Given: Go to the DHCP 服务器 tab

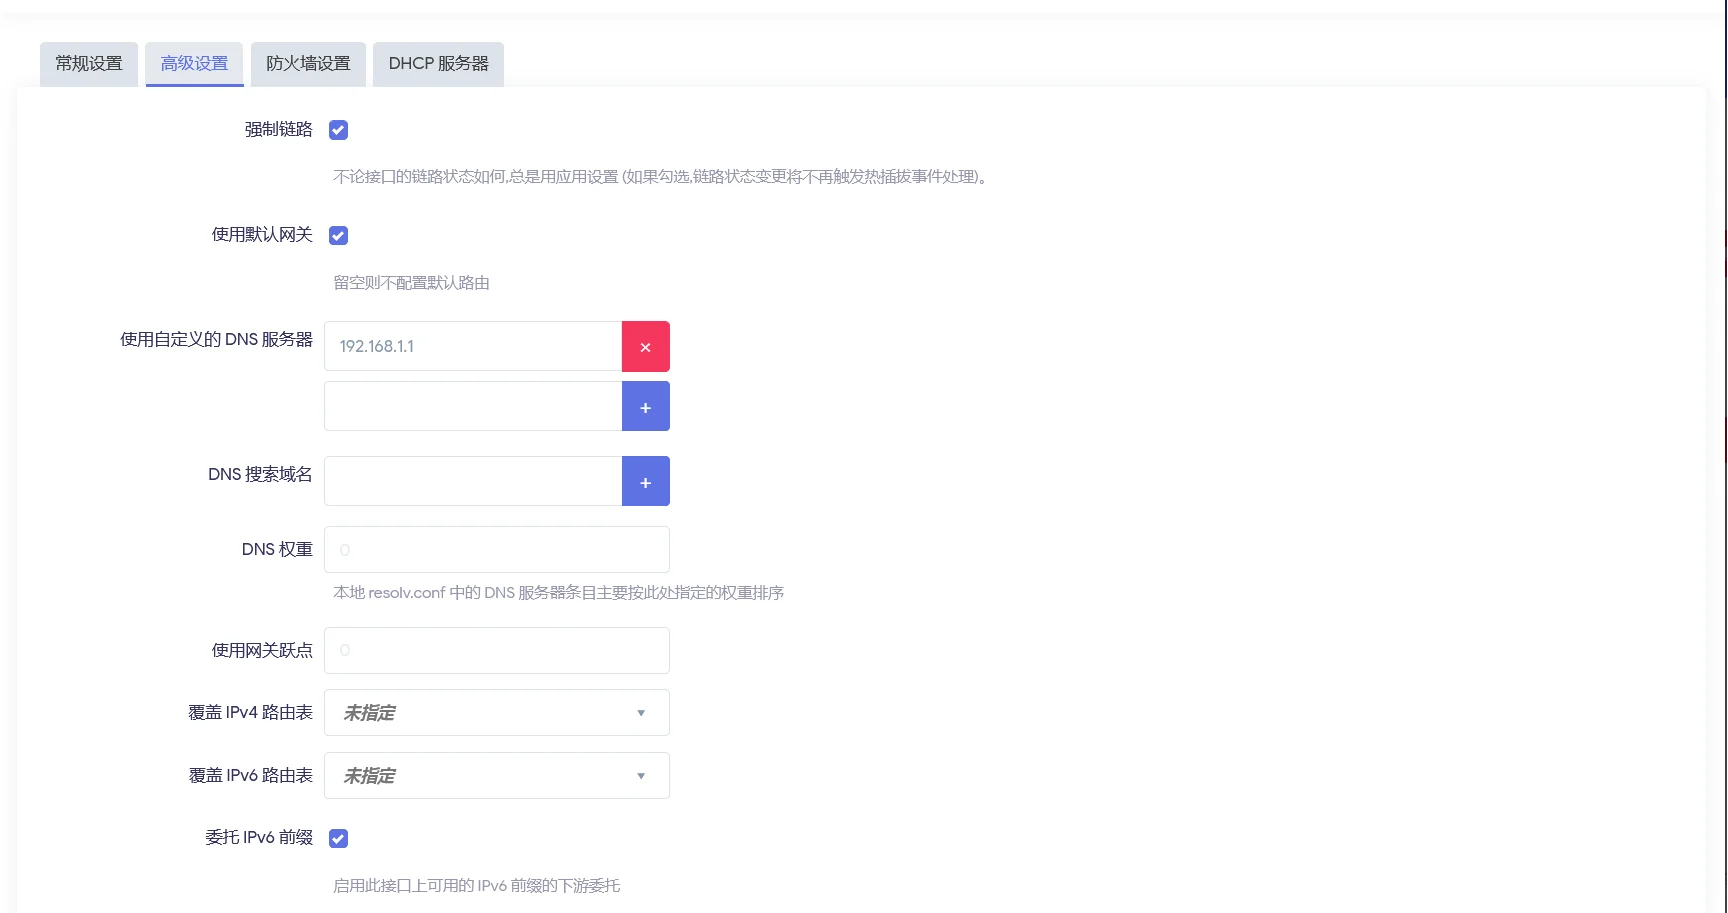Looking at the screenshot, I should pyautogui.click(x=438, y=64).
